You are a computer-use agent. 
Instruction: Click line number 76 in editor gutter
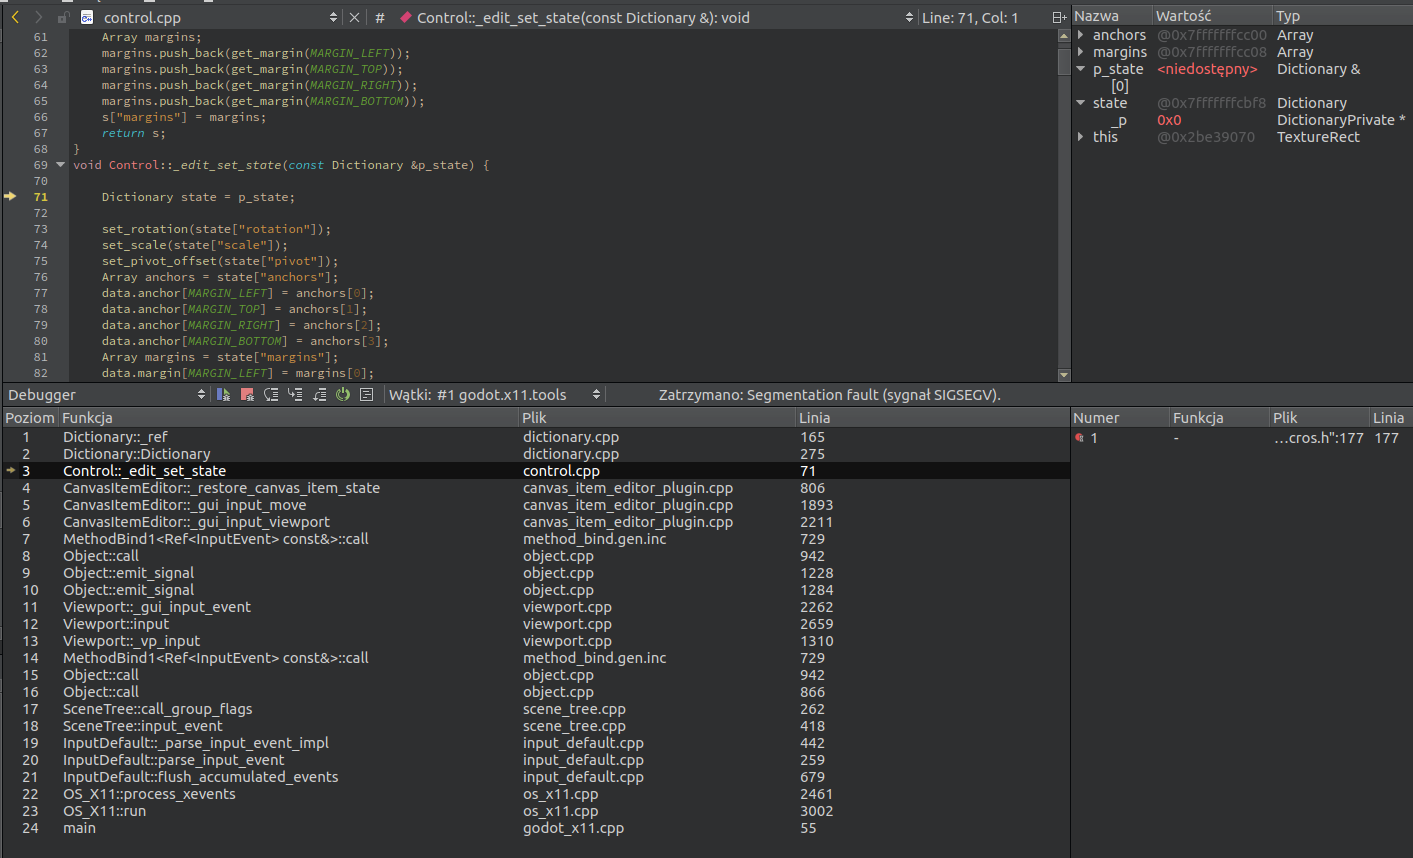(41, 277)
